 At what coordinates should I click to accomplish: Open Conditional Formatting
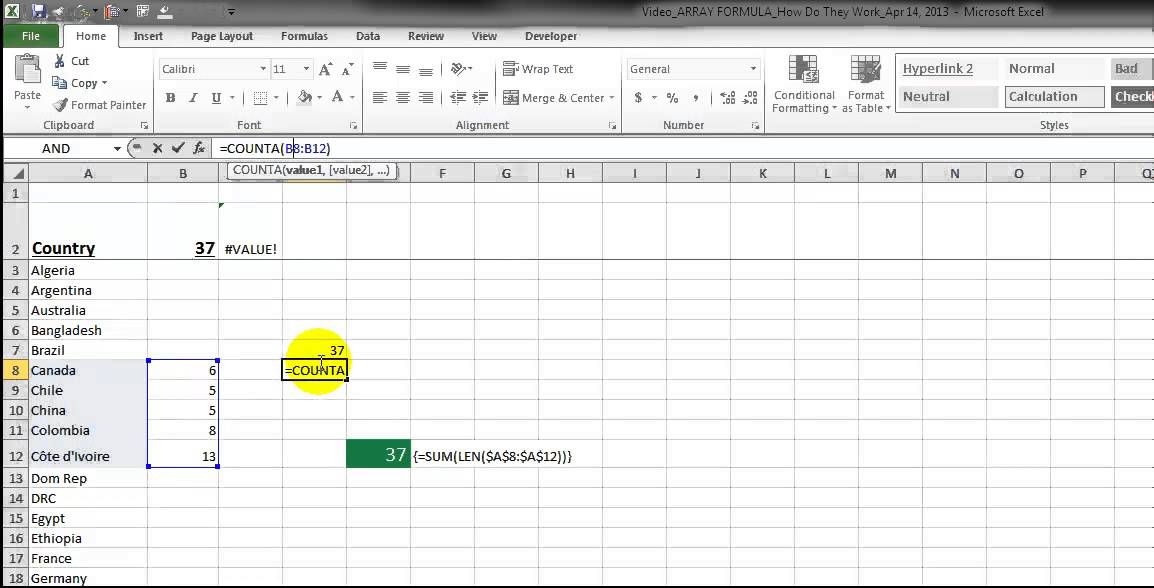[x=804, y=84]
